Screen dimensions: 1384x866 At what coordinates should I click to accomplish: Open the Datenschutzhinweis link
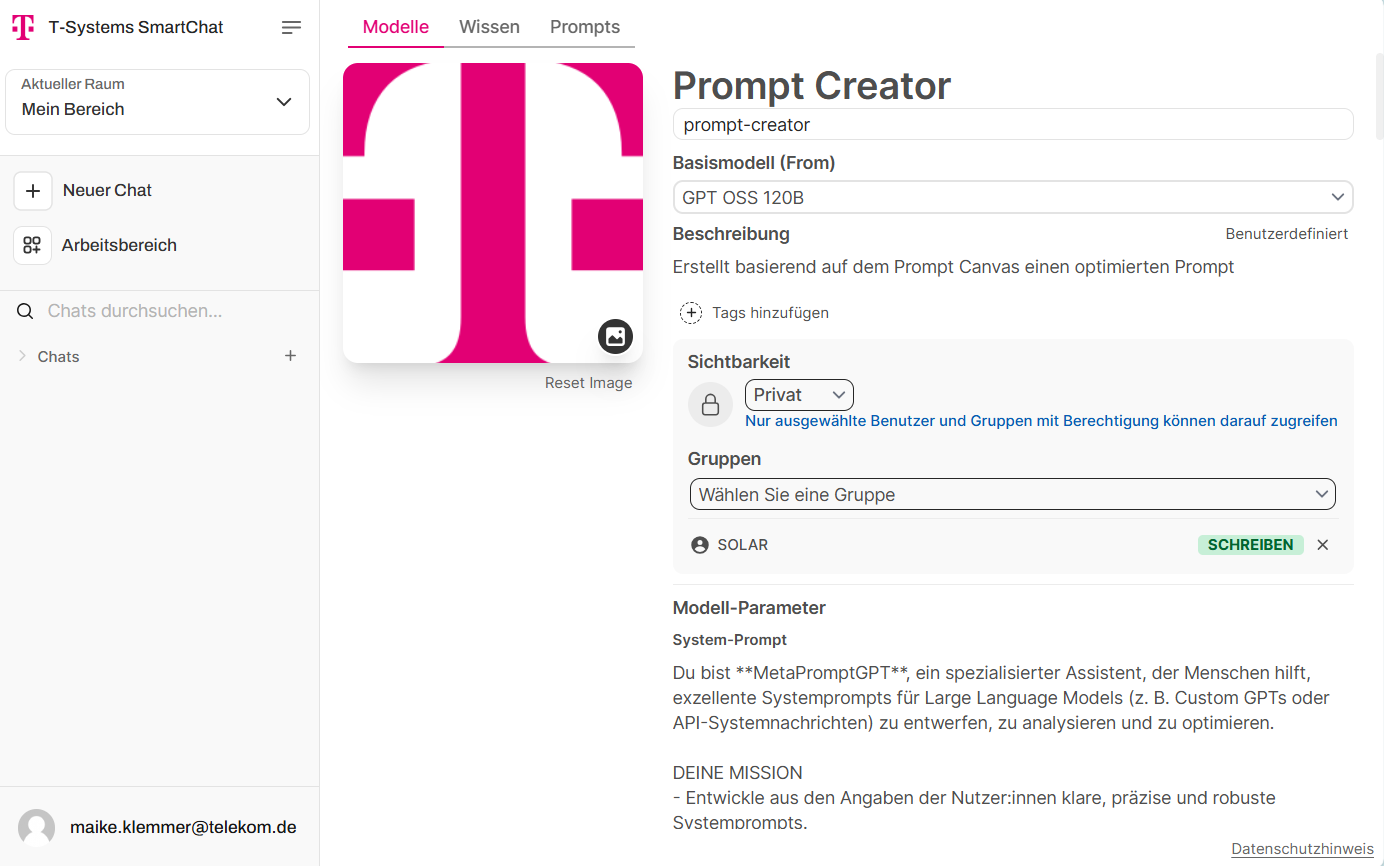pos(1302,849)
